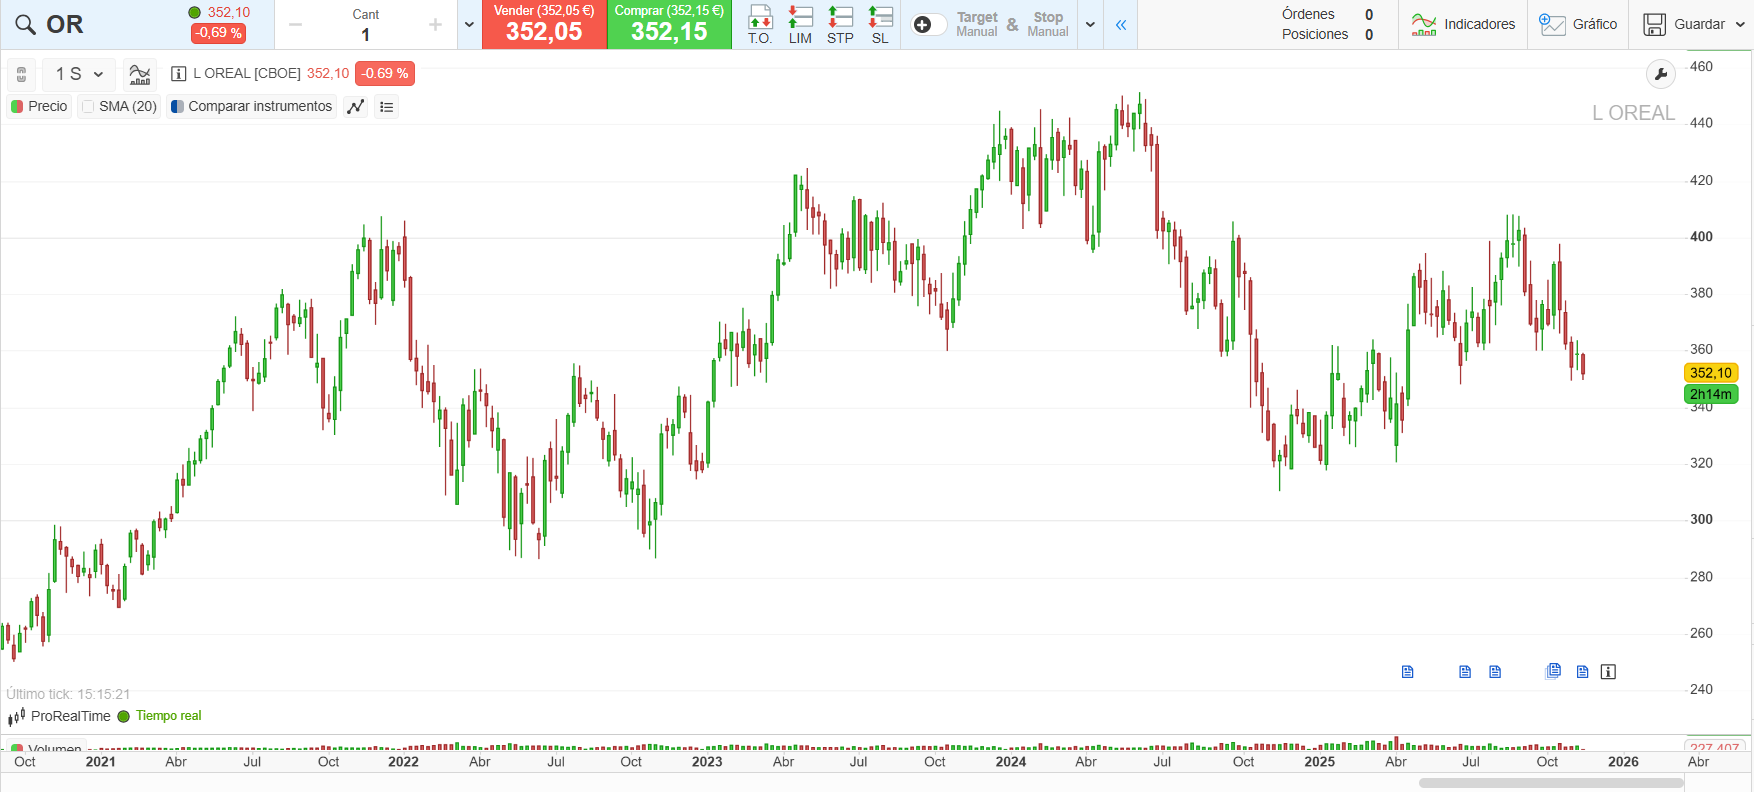The image size is (1754, 792).
Task: Click the Comprar 352,15 buy button
Action: point(669,25)
